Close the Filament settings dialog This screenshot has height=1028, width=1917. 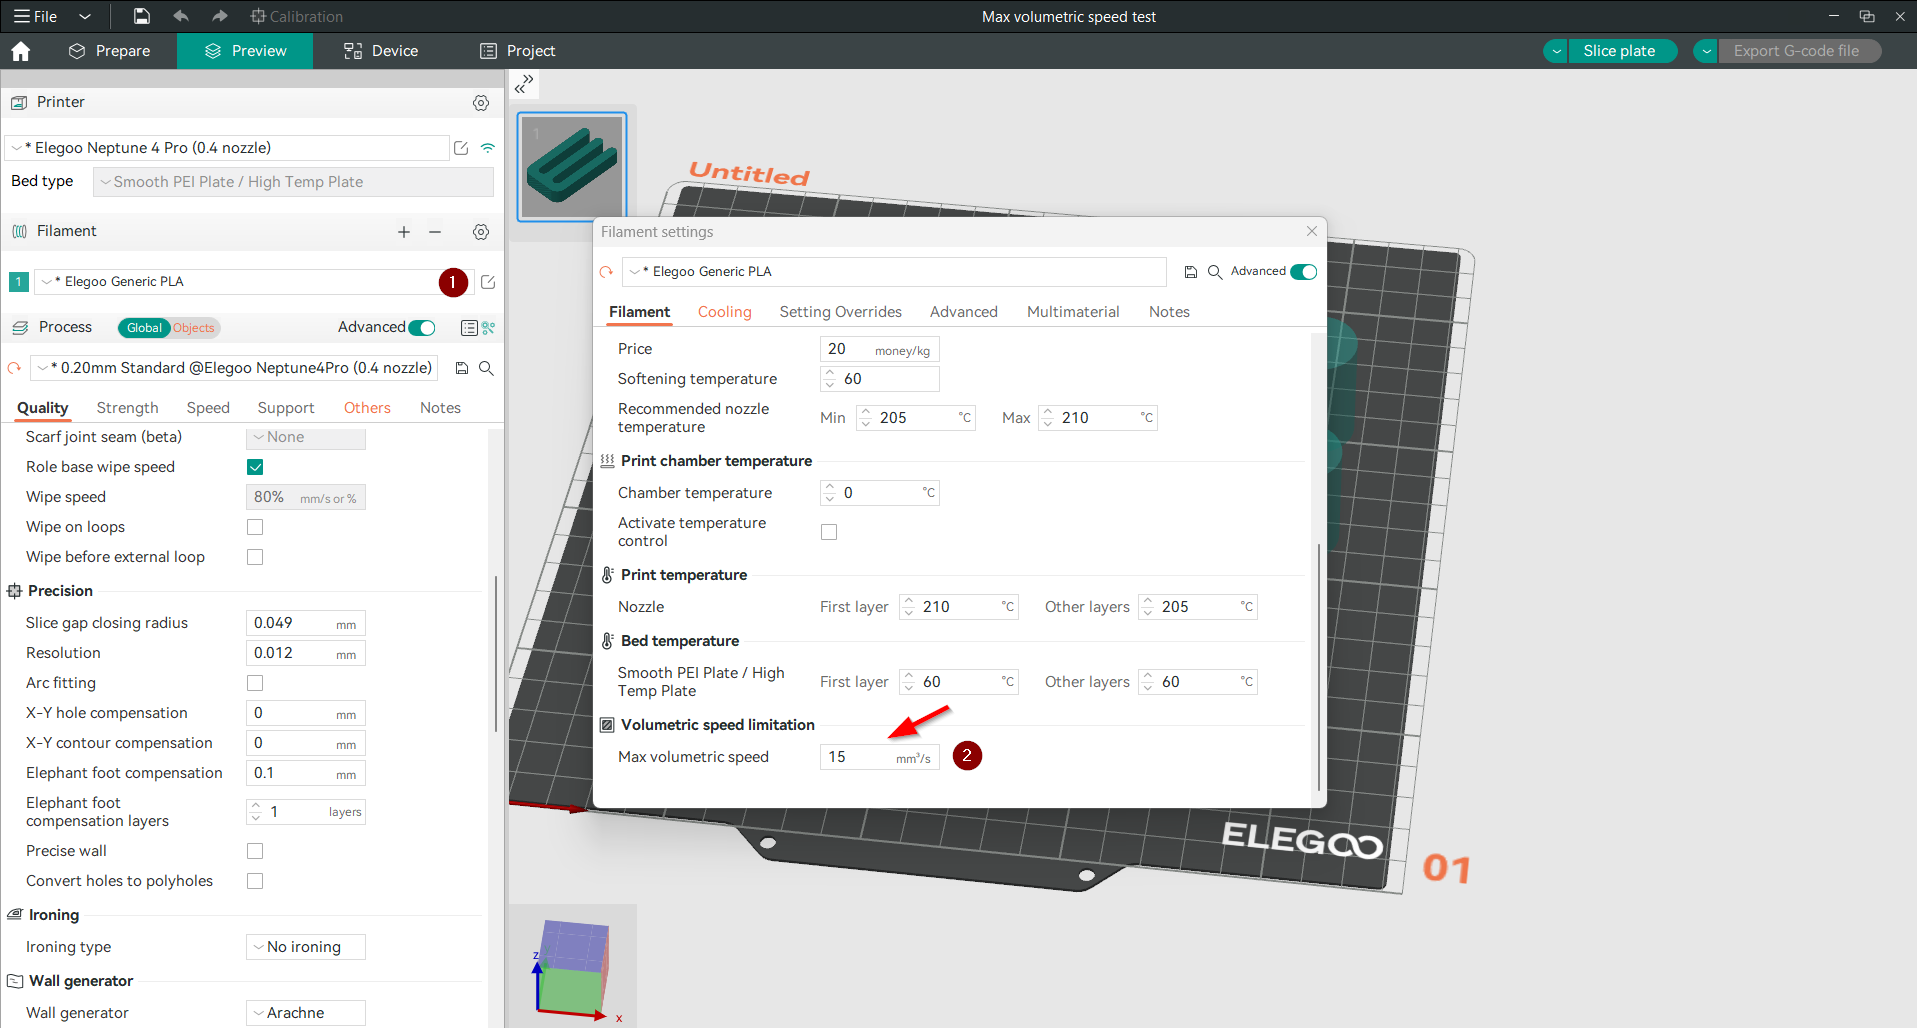(1311, 231)
